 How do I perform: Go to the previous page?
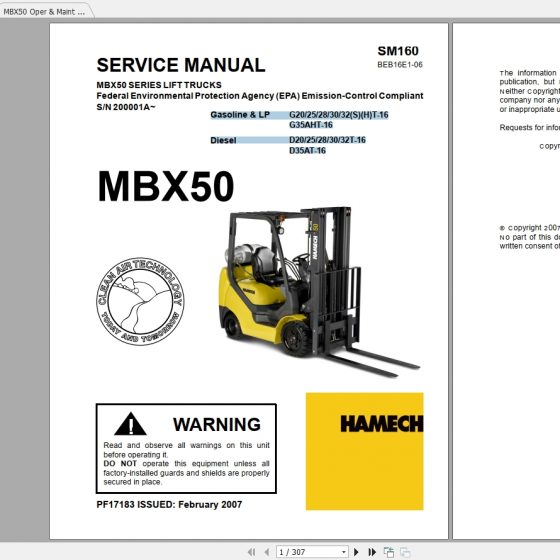pyautogui.click(x=267, y=552)
